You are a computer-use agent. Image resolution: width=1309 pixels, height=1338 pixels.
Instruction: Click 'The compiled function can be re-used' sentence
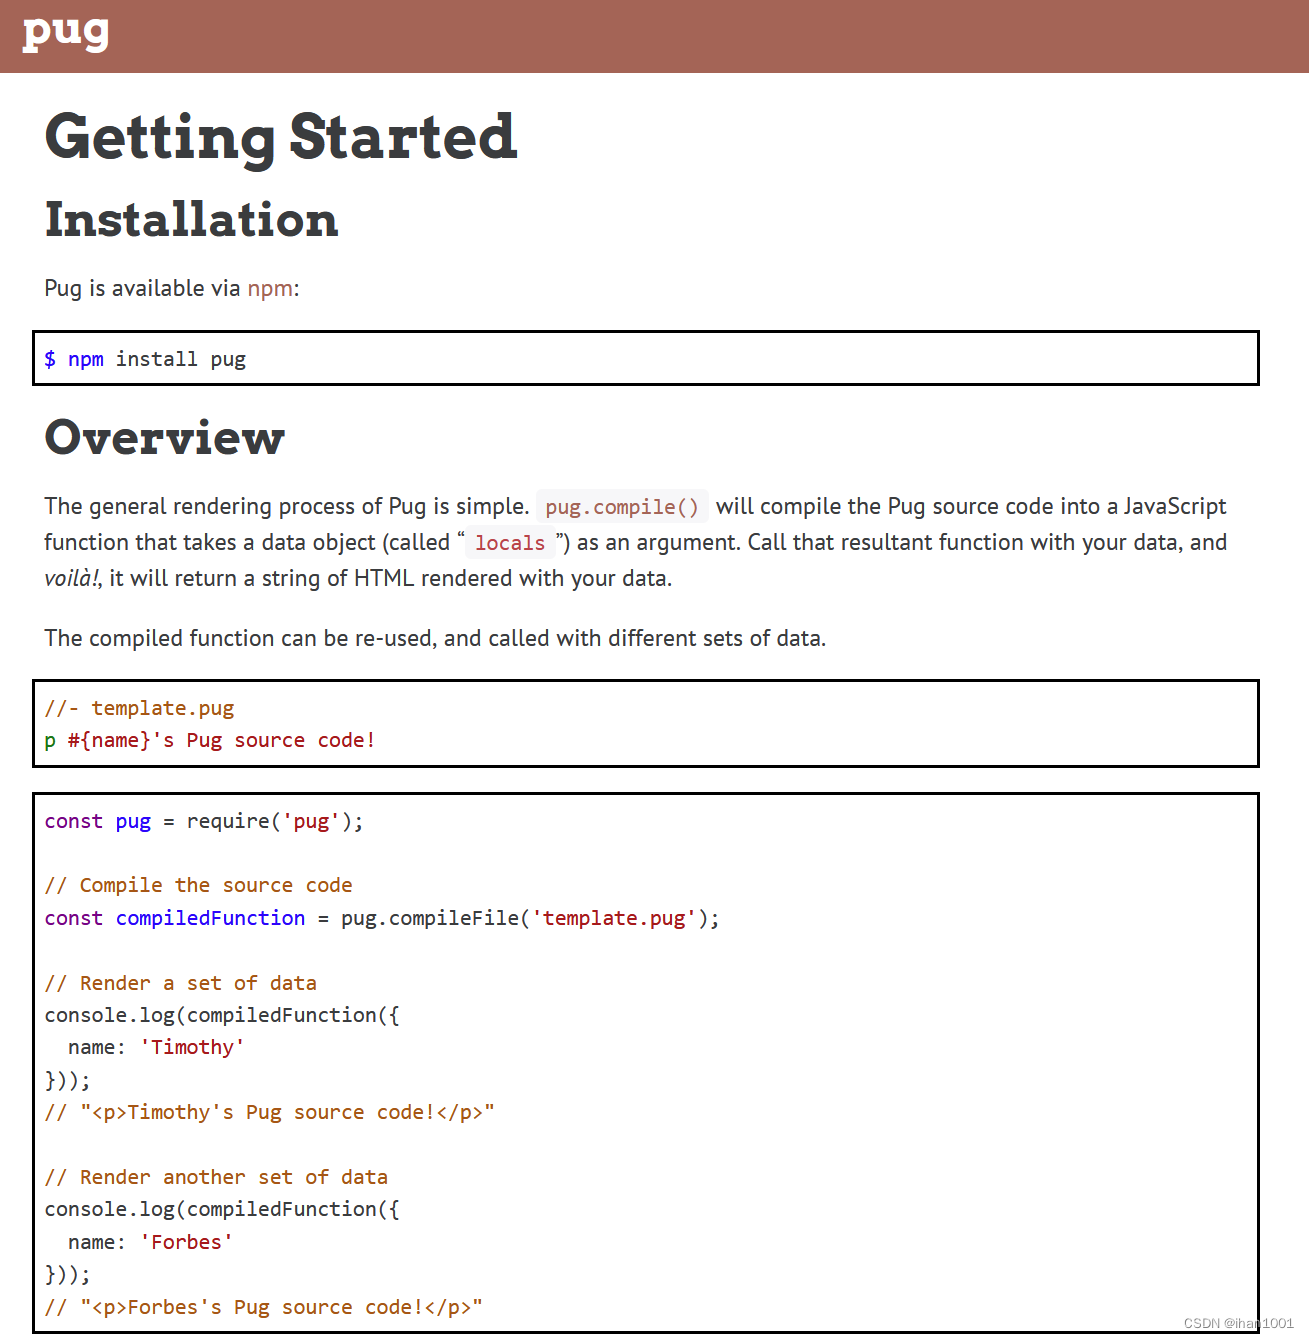[435, 638]
